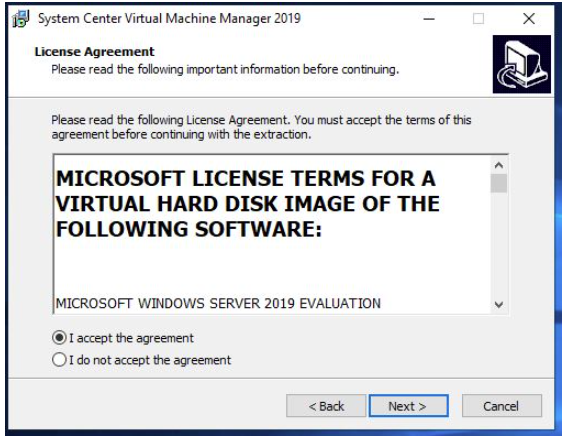Click the empty scrollbar track below the thumb
This screenshot has width=565, height=439.
pos(499,245)
